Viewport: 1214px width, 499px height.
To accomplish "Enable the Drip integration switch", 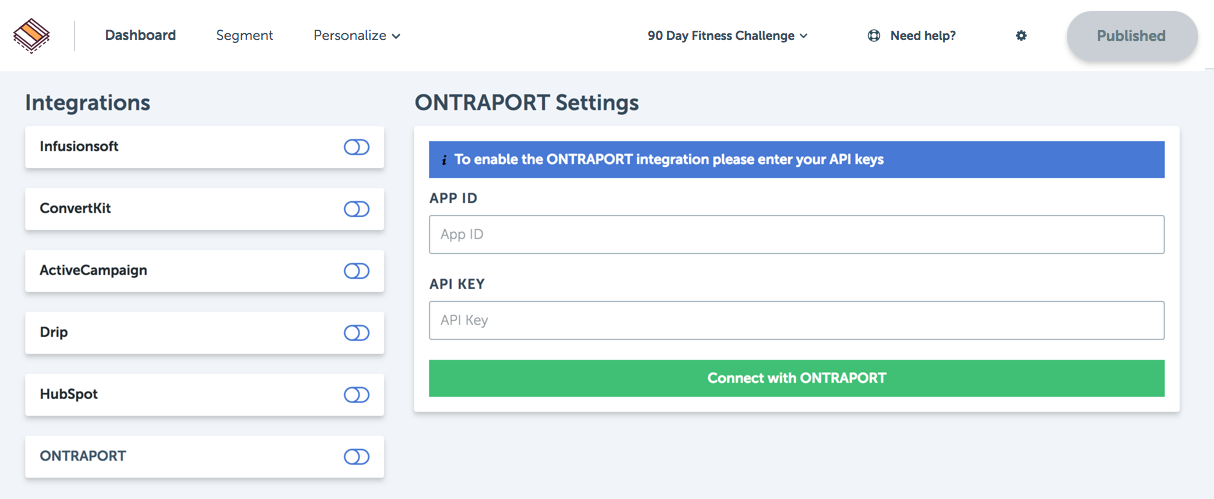I will (x=357, y=333).
